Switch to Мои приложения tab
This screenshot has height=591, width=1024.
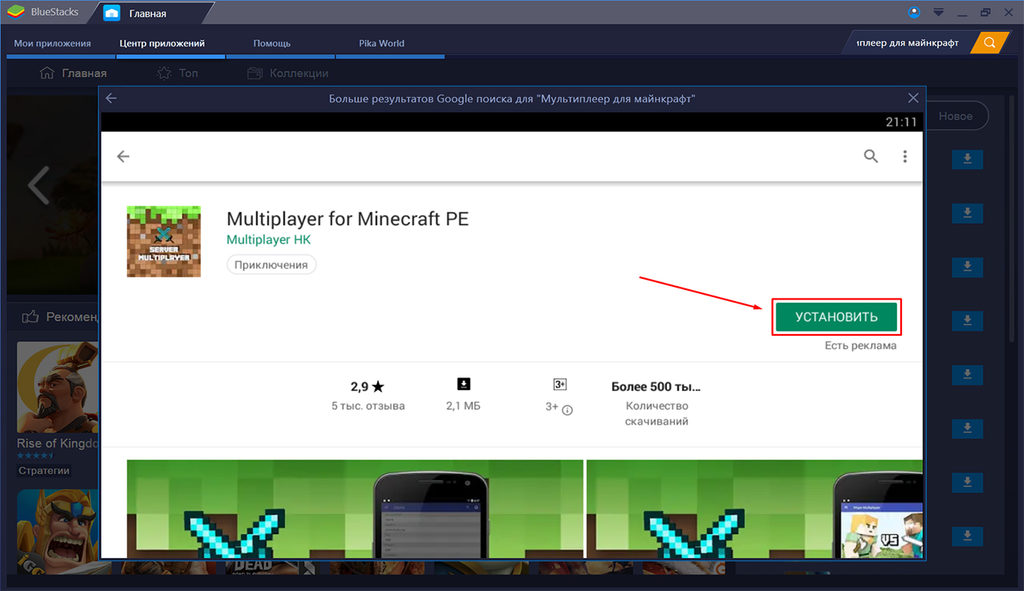tap(52, 43)
